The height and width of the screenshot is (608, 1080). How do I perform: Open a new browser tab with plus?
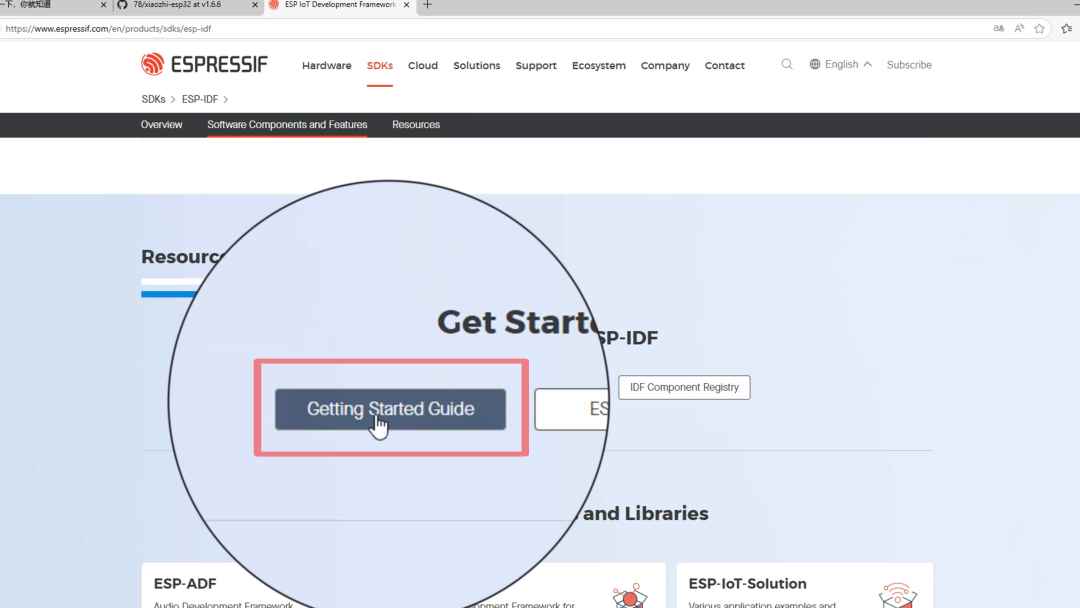pyautogui.click(x=427, y=5)
